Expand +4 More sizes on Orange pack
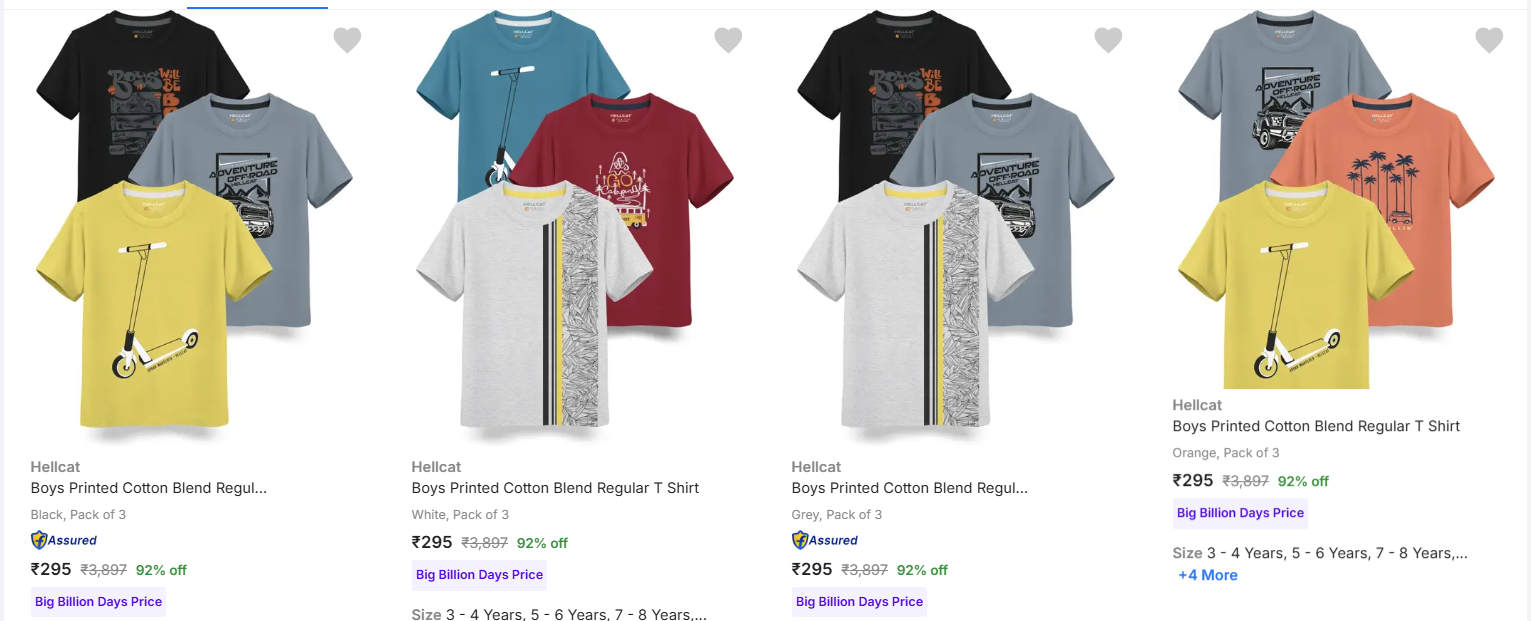The image size is (1531, 621). tap(1208, 575)
